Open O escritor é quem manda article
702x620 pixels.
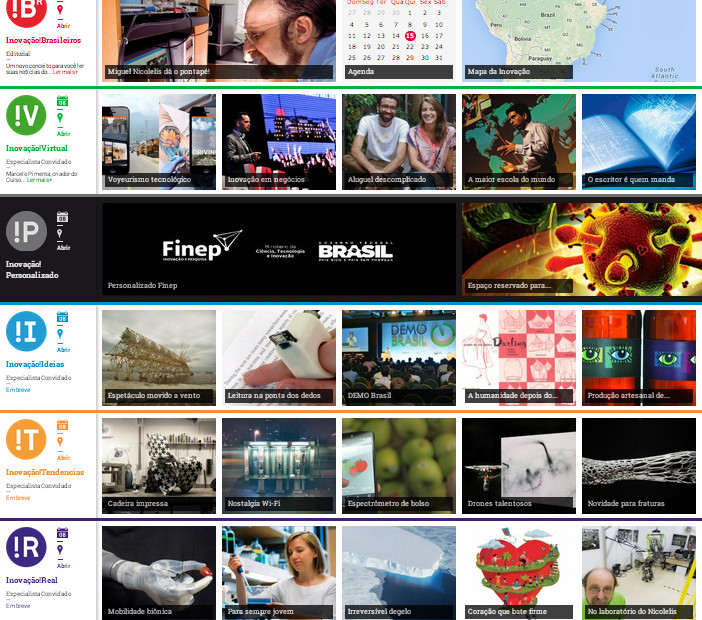click(639, 142)
